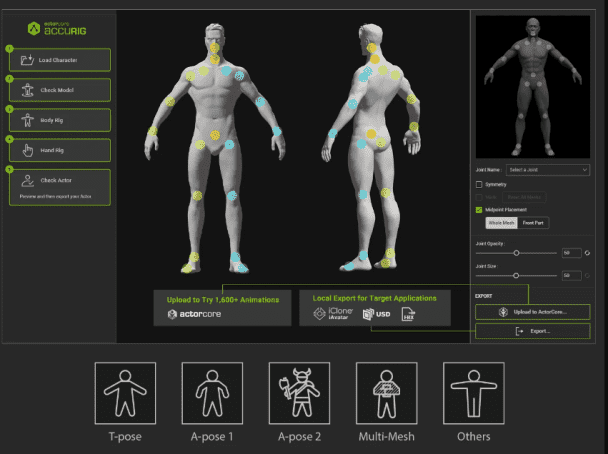The width and height of the screenshot is (608, 454).
Task: Switch to Front Part placement
Action: [533, 223]
